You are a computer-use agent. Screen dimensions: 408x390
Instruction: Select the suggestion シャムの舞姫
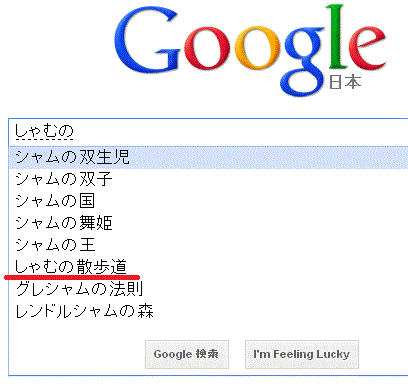click(x=208, y=223)
